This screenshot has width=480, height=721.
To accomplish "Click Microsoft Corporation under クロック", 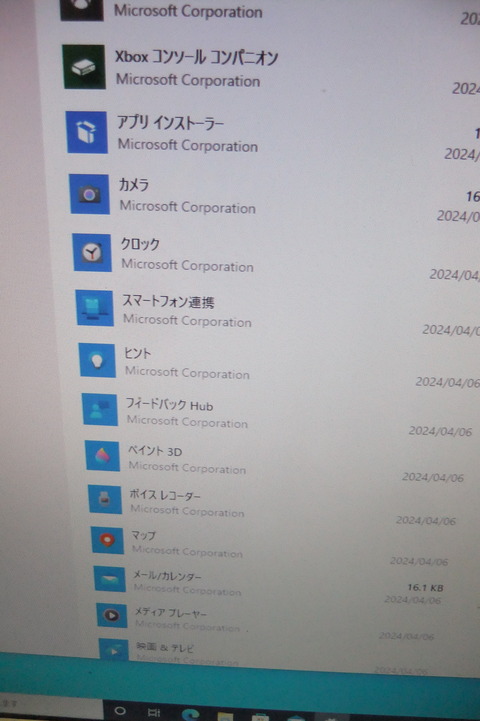I will (188, 266).
